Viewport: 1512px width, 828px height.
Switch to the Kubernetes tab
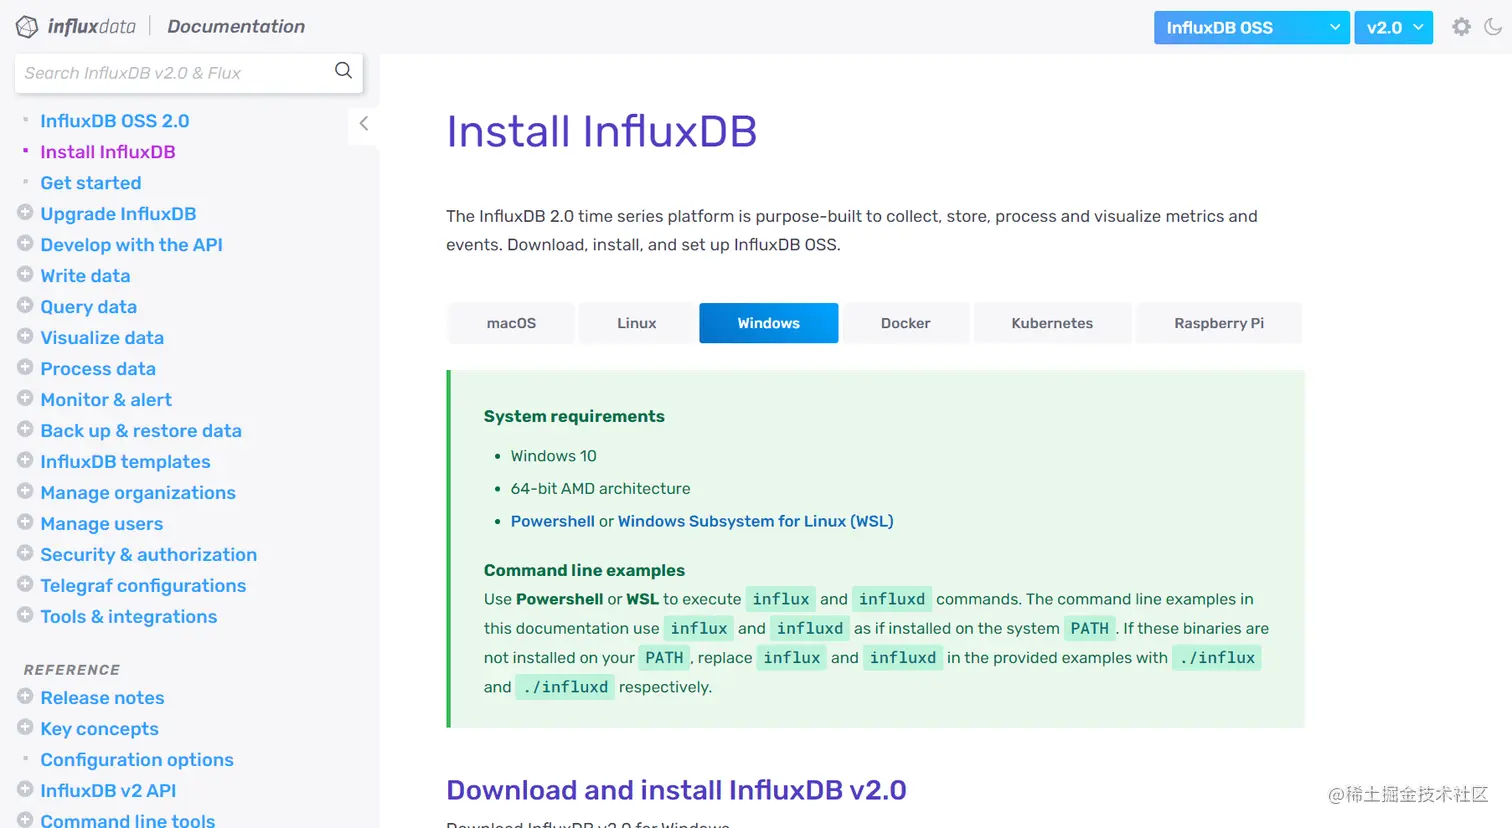[1052, 323]
